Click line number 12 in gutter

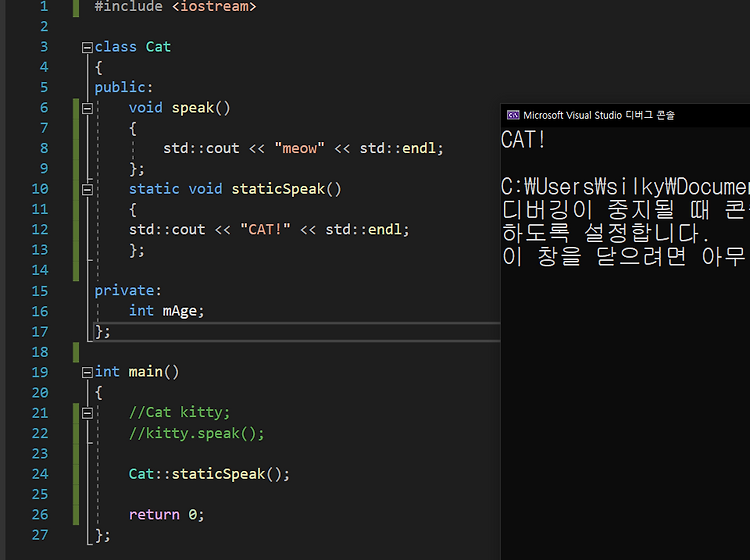pos(40,230)
